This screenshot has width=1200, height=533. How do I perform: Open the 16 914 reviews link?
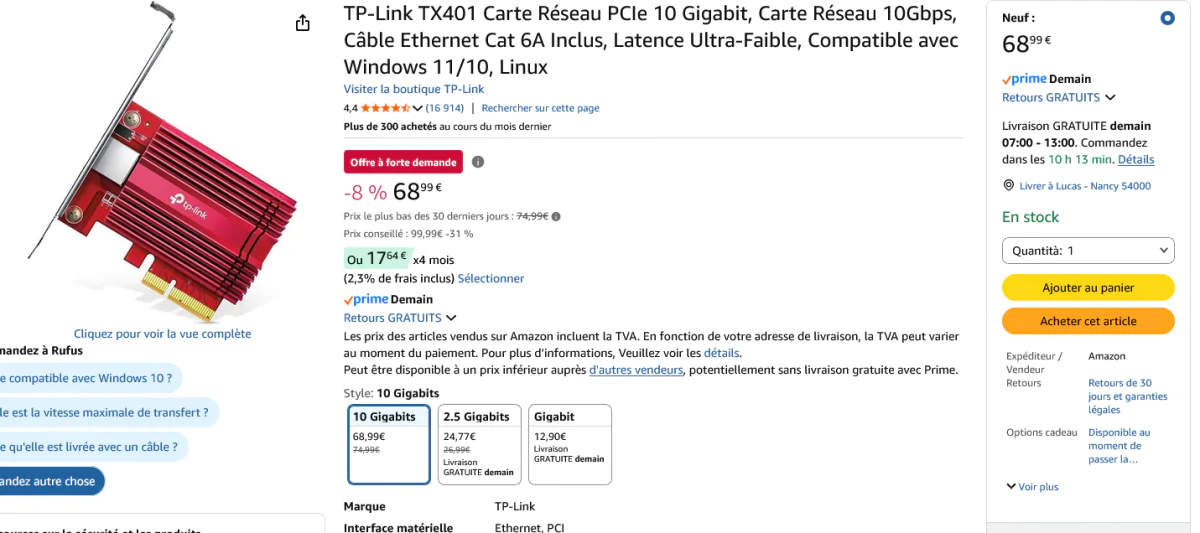tap(445, 108)
